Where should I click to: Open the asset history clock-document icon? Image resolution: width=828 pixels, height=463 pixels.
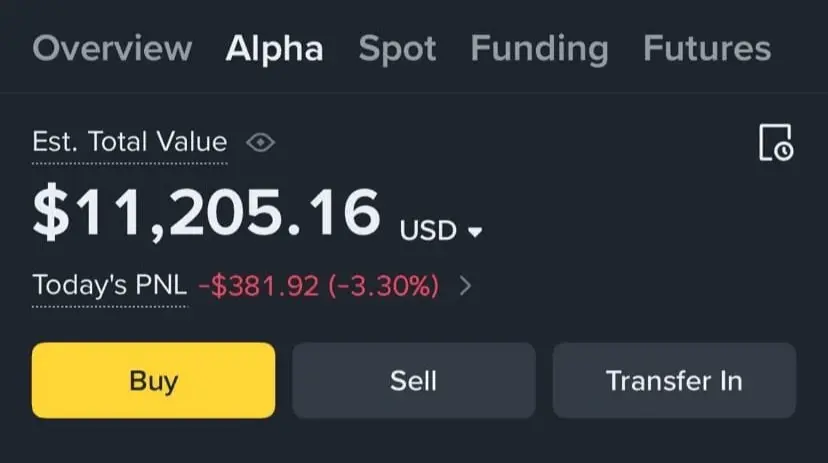tap(775, 143)
